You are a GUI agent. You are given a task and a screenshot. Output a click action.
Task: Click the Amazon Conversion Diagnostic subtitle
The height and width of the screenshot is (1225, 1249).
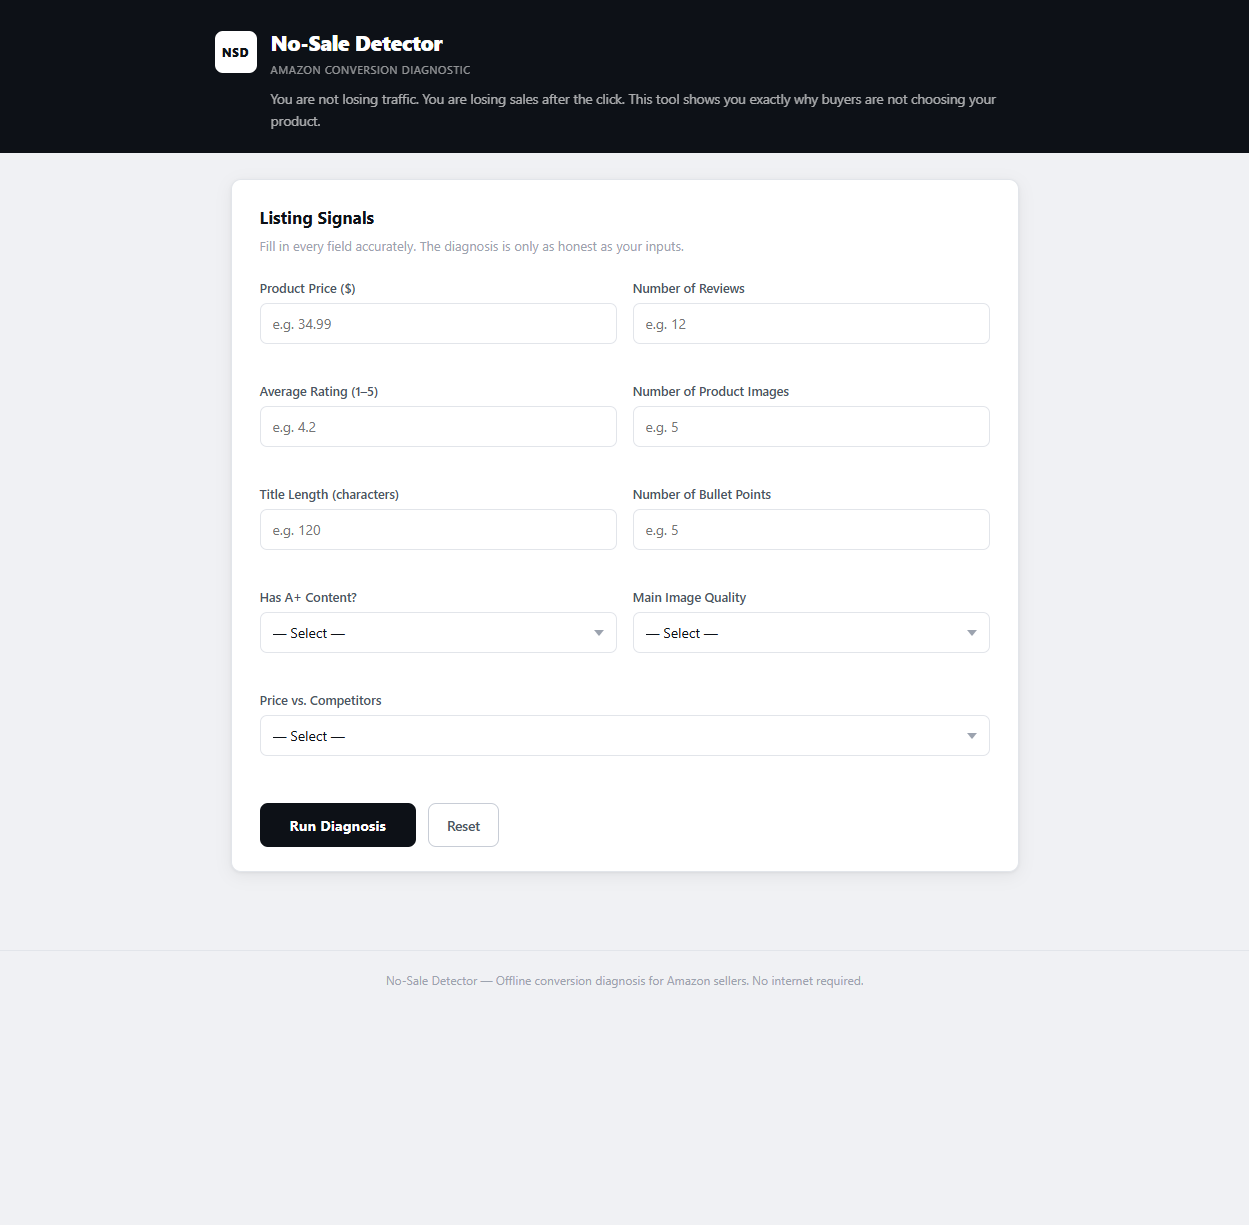370,69
